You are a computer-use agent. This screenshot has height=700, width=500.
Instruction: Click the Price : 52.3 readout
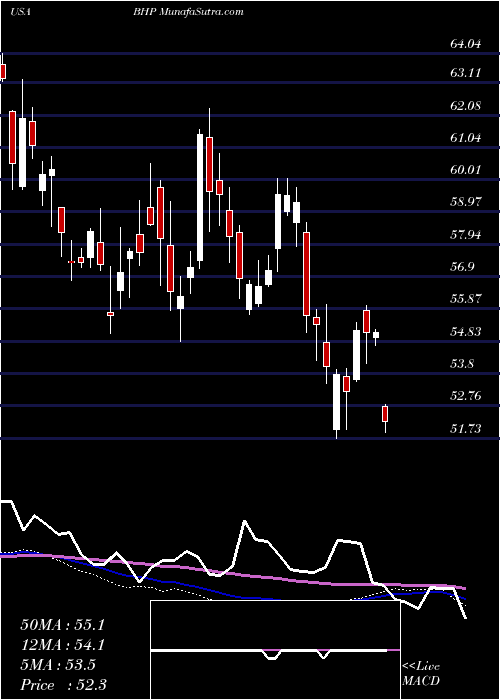click(x=63, y=685)
